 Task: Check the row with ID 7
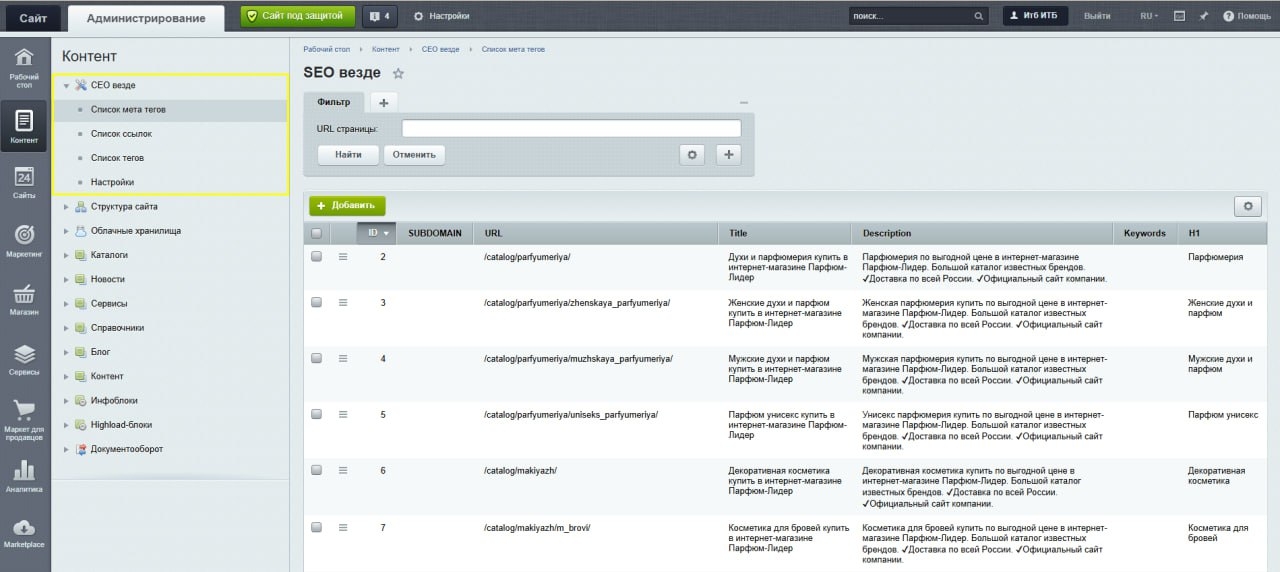317,527
